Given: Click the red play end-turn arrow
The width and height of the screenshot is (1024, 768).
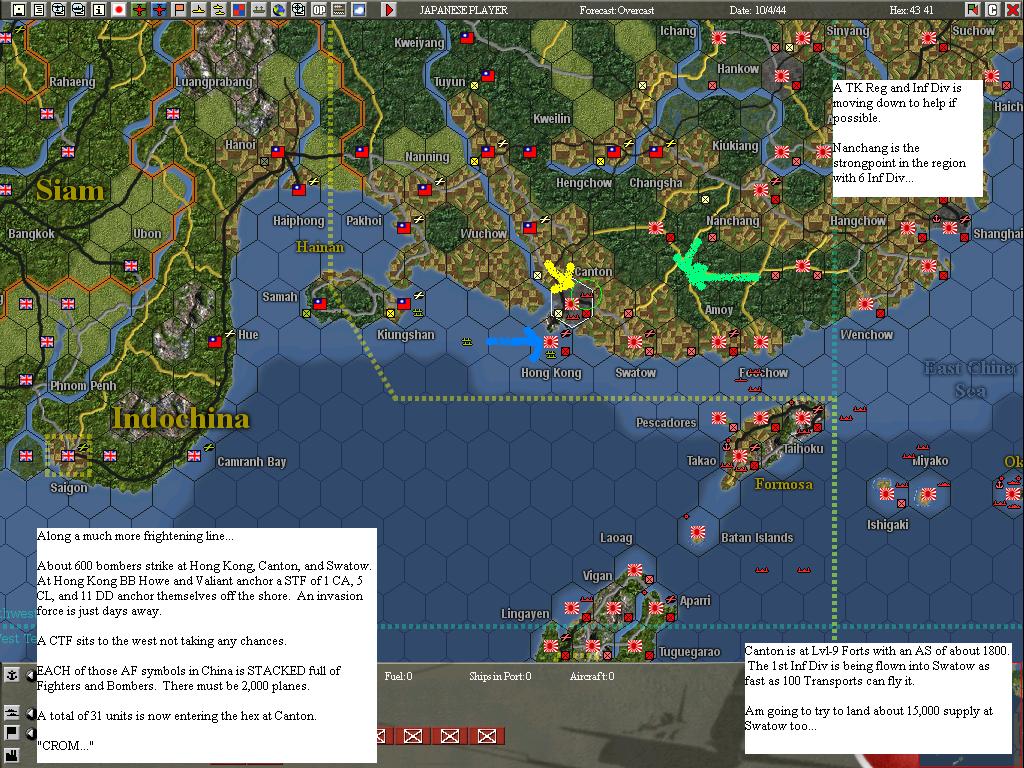Looking at the screenshot, I should coord(389,10).
